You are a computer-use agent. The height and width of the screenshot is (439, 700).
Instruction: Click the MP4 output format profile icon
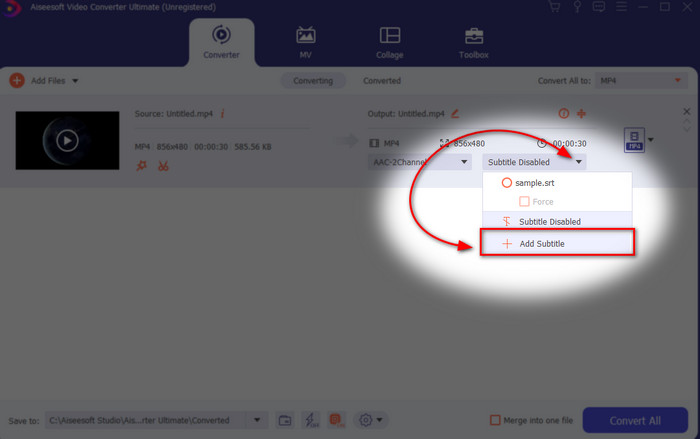coord(634,140)
